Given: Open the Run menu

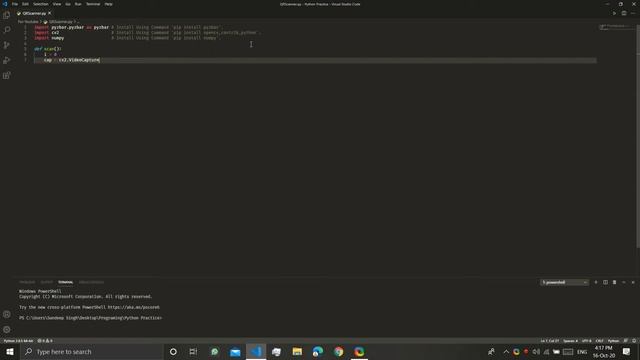Looking at the screenshot, I should 78,4.
